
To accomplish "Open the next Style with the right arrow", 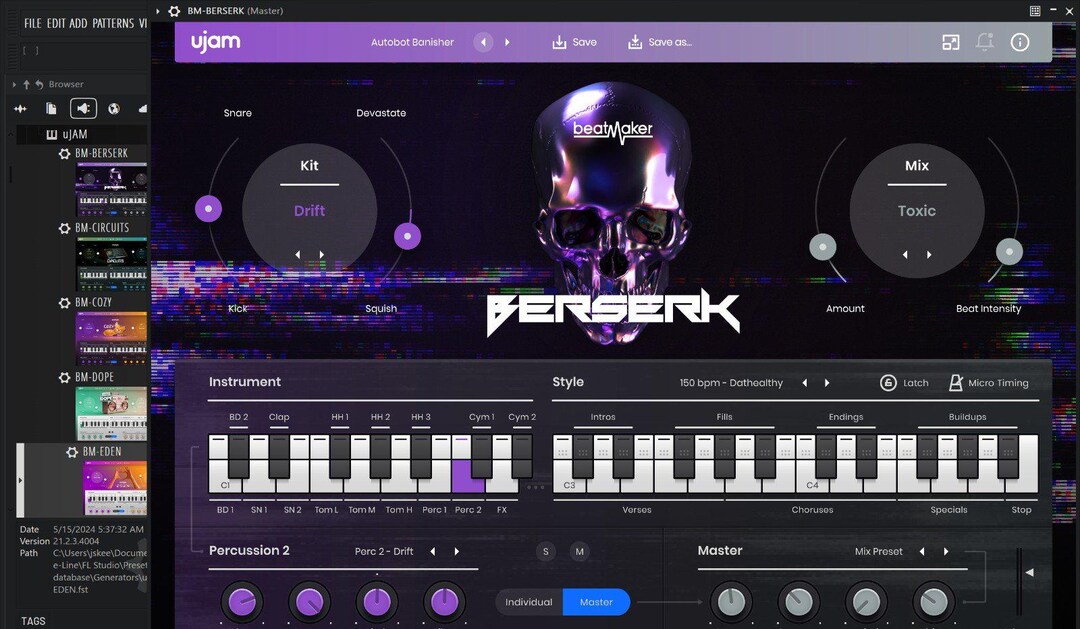I will [x=827, y=382].
